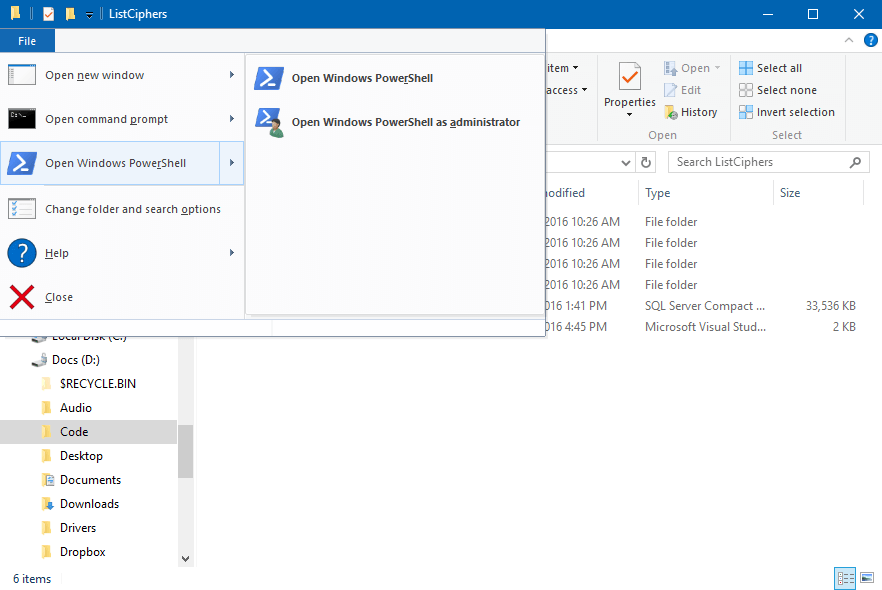882x590 pixels.
Task: Click the 'Microsoft Visual Stud...' type cell
Action: 705,327
